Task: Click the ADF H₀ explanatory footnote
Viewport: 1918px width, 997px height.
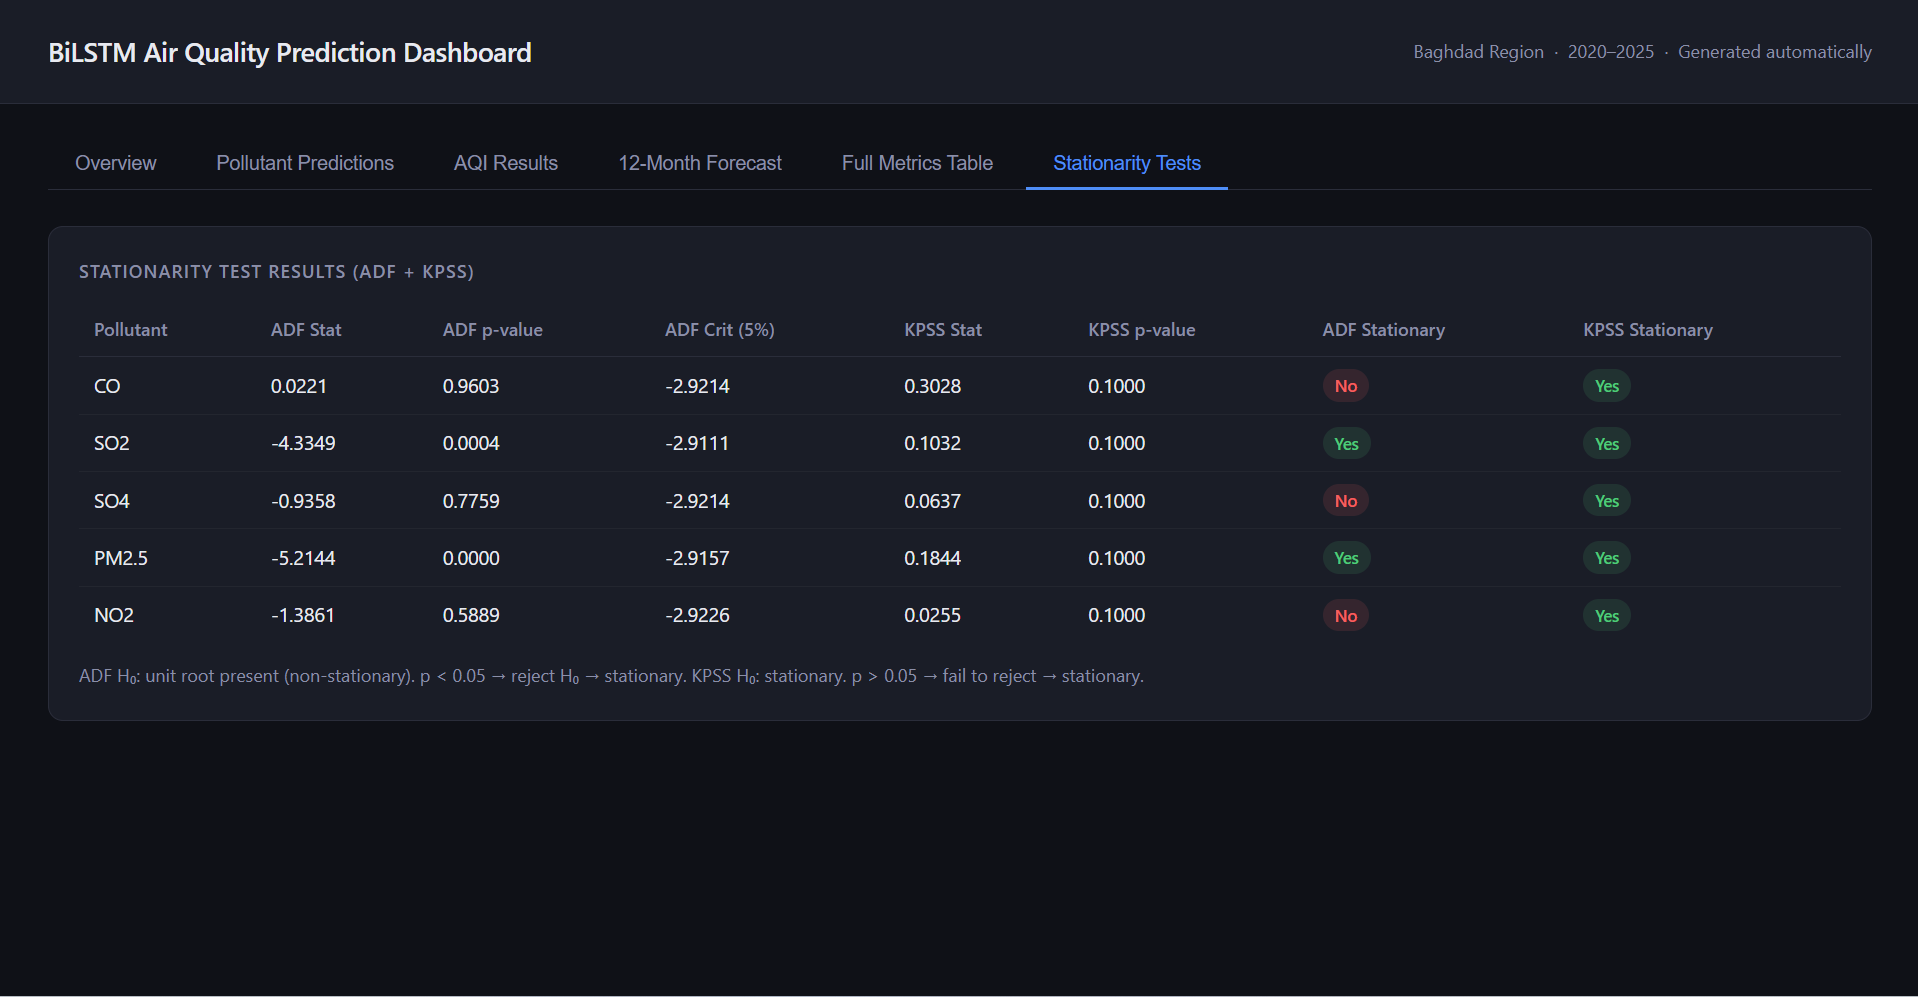Action: click(x=611, y=676)
